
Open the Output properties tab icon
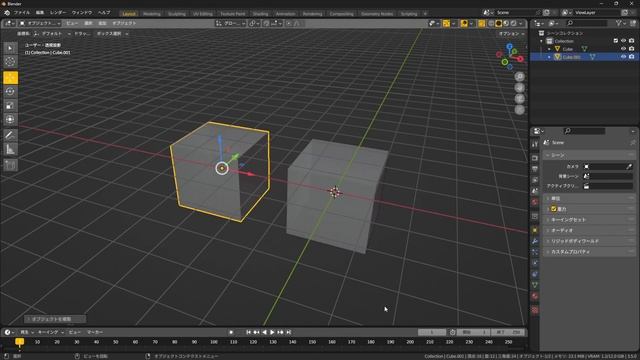point(535,169)
